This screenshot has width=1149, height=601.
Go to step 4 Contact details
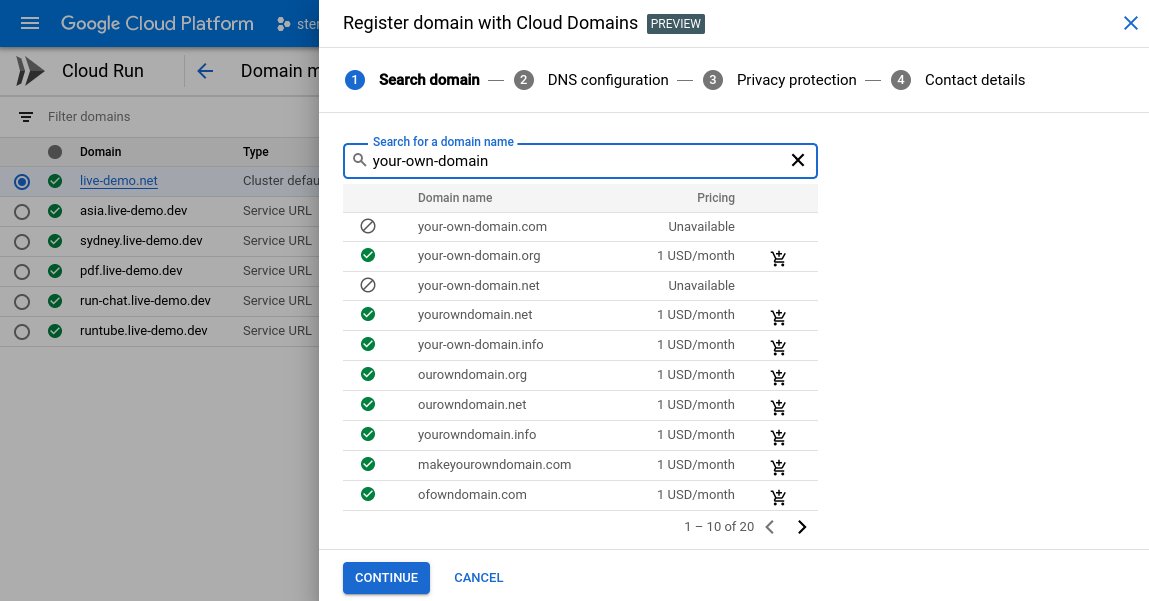(x=958, y=80)
